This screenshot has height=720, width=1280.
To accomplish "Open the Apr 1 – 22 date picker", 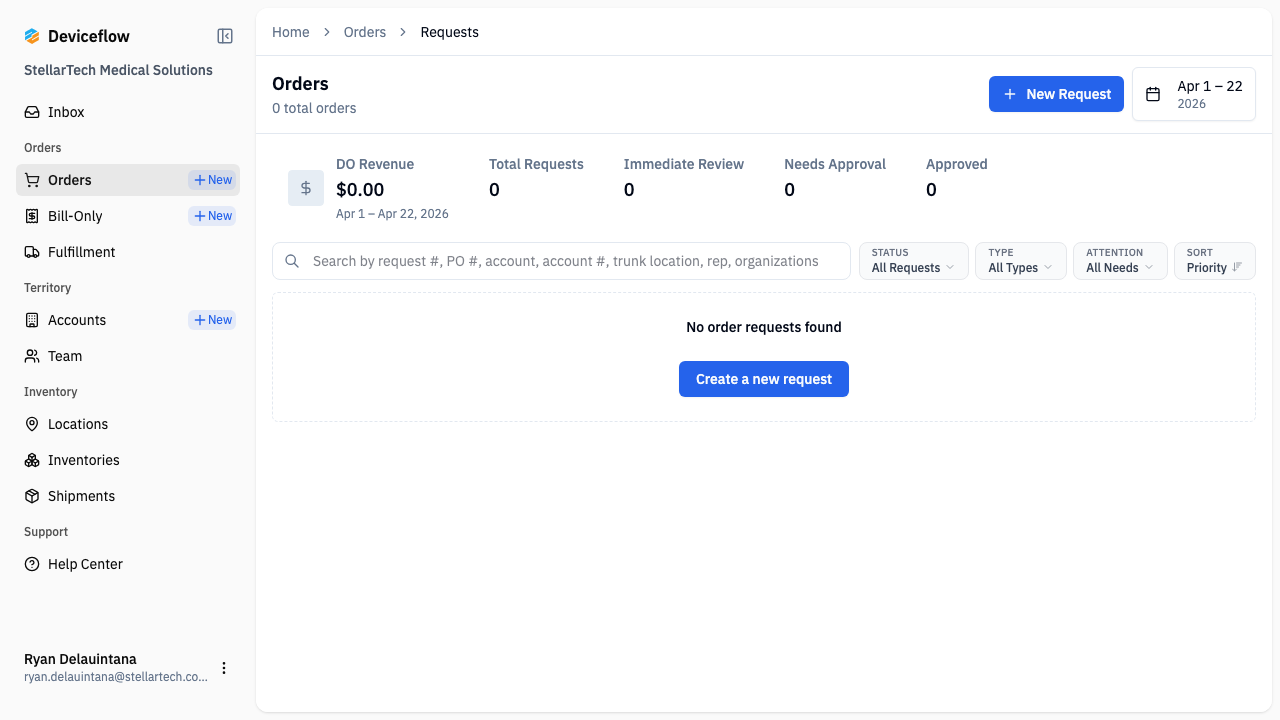I will pyautogui.click(x=1194, y=94).
